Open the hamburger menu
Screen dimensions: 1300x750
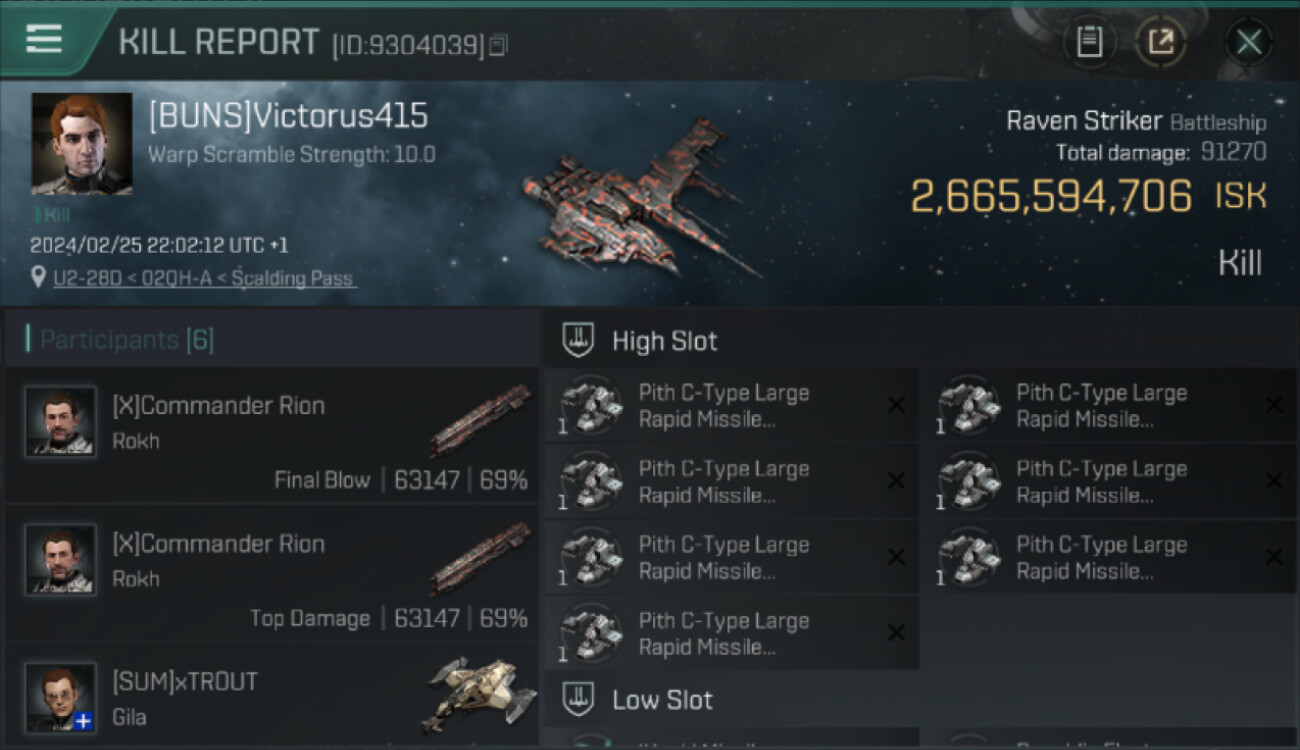coord(44,40)
